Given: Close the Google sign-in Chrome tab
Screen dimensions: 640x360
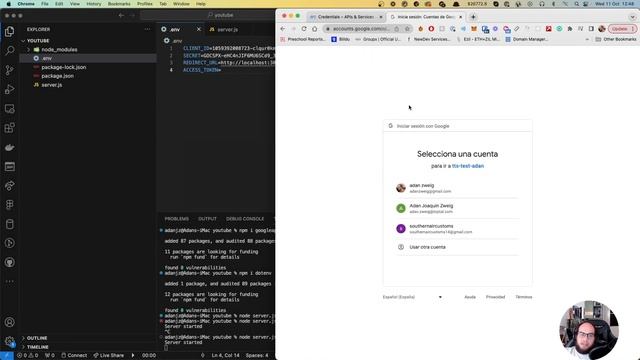Looking at the screenshot, I should (x=460, y=17).
